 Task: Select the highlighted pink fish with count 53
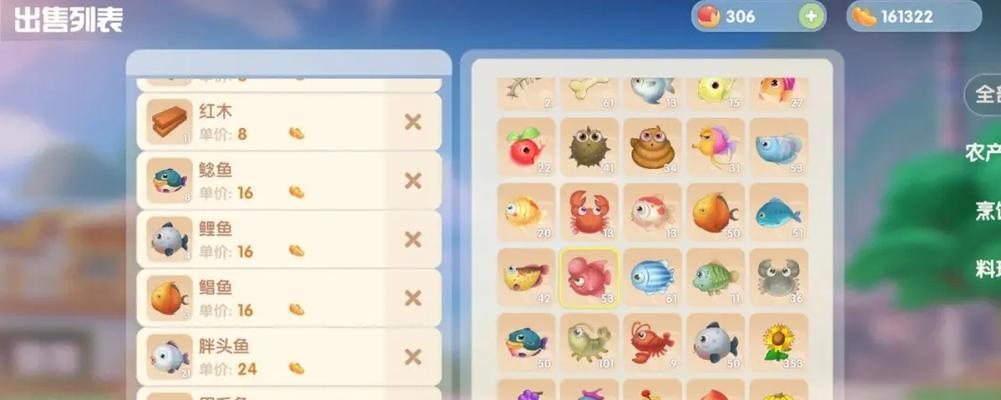click(x=589, y=278)
